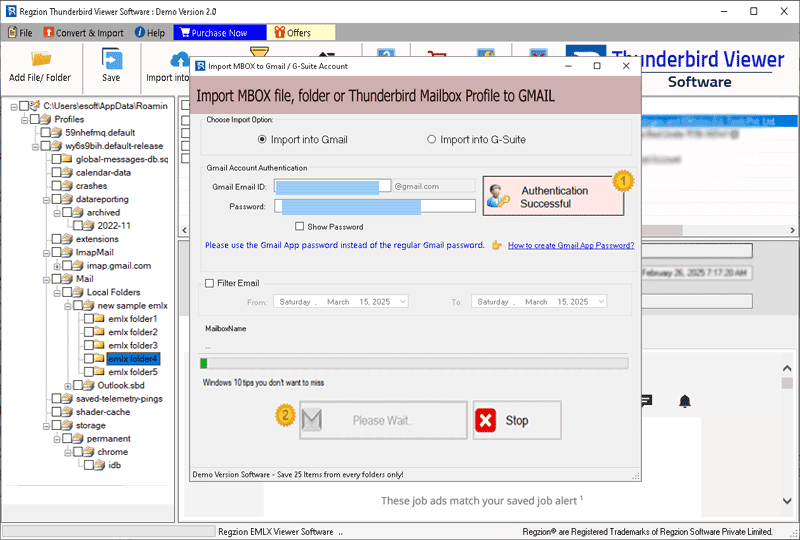Click the 2022-11 folder icon
800x540 pixels.
coord(89,226)
